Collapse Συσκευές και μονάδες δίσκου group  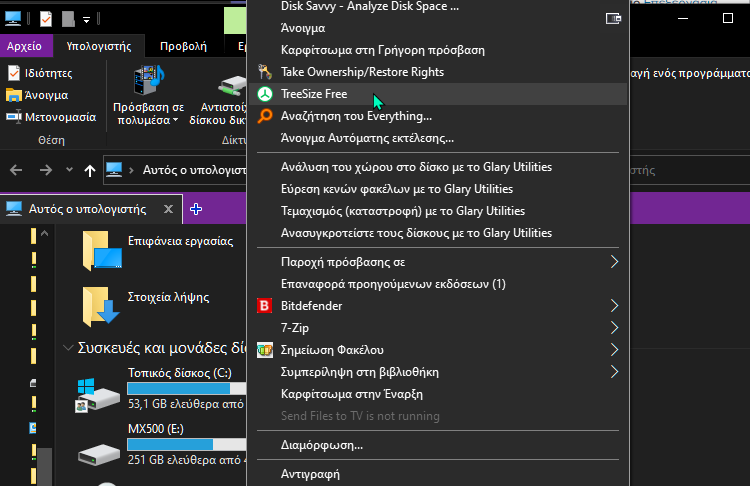(68, 348)
